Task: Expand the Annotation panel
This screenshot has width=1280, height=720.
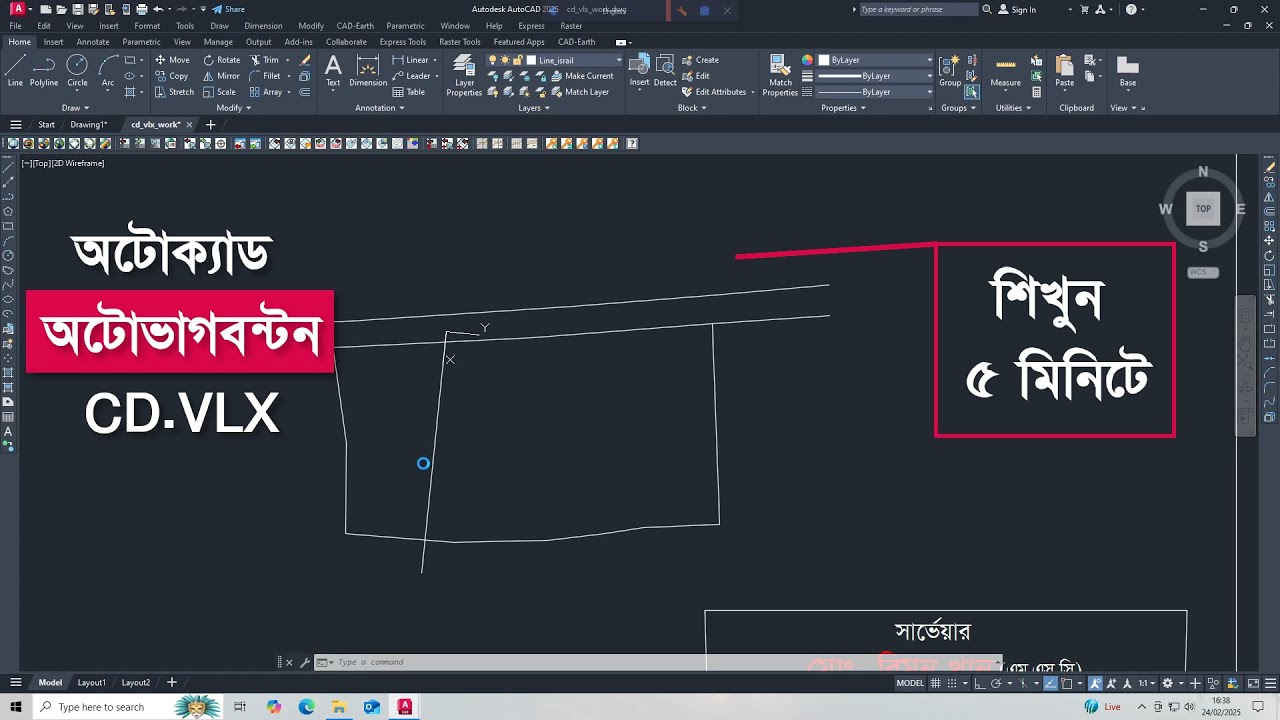Action: click(379, 108)
